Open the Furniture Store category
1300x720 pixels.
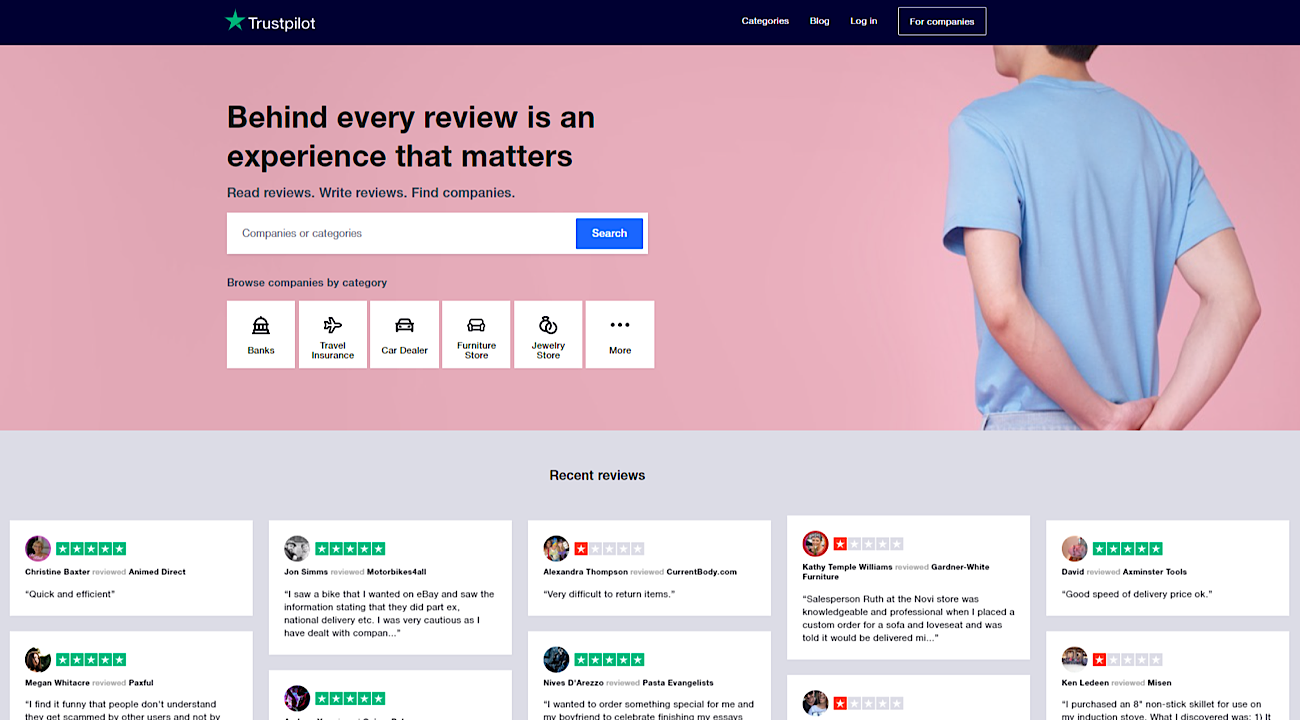[476, 334]
